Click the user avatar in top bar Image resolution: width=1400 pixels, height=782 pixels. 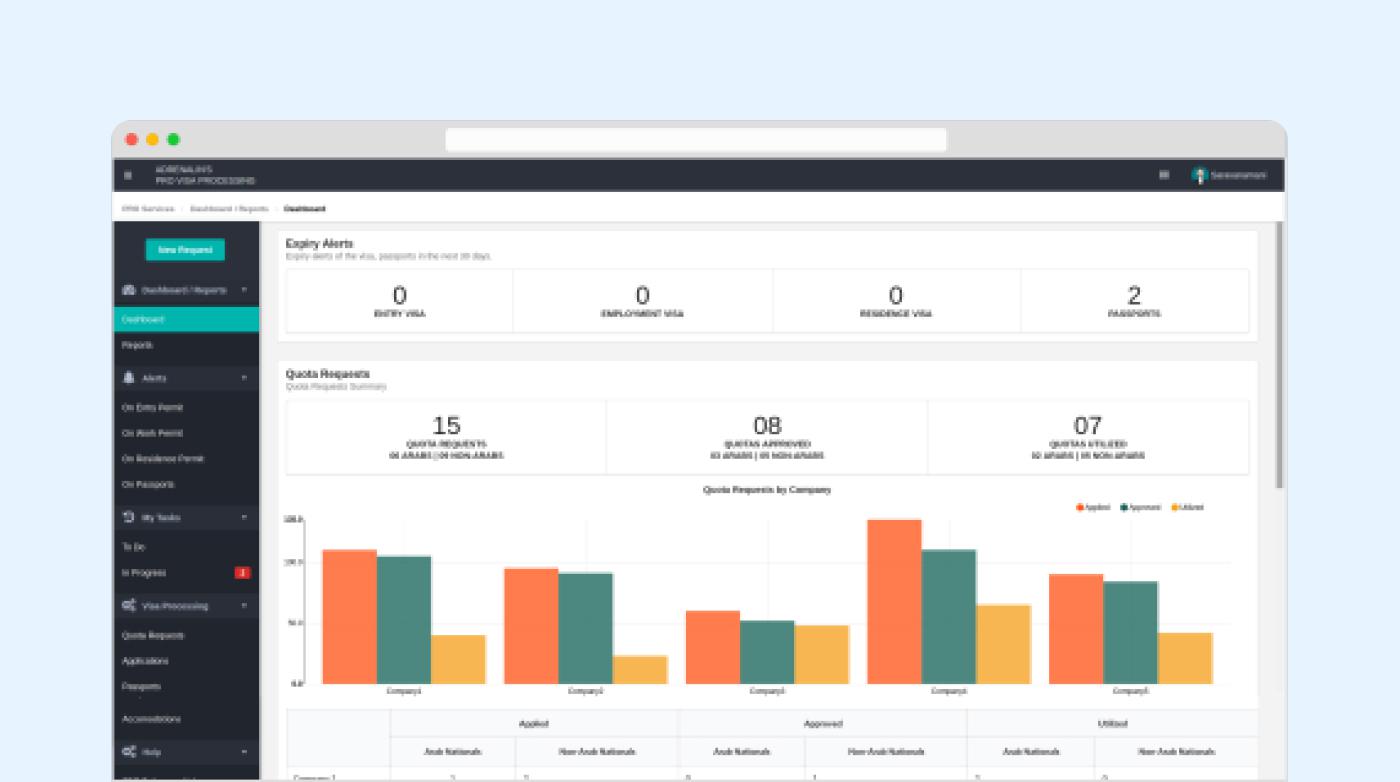tap(1200, 175)
